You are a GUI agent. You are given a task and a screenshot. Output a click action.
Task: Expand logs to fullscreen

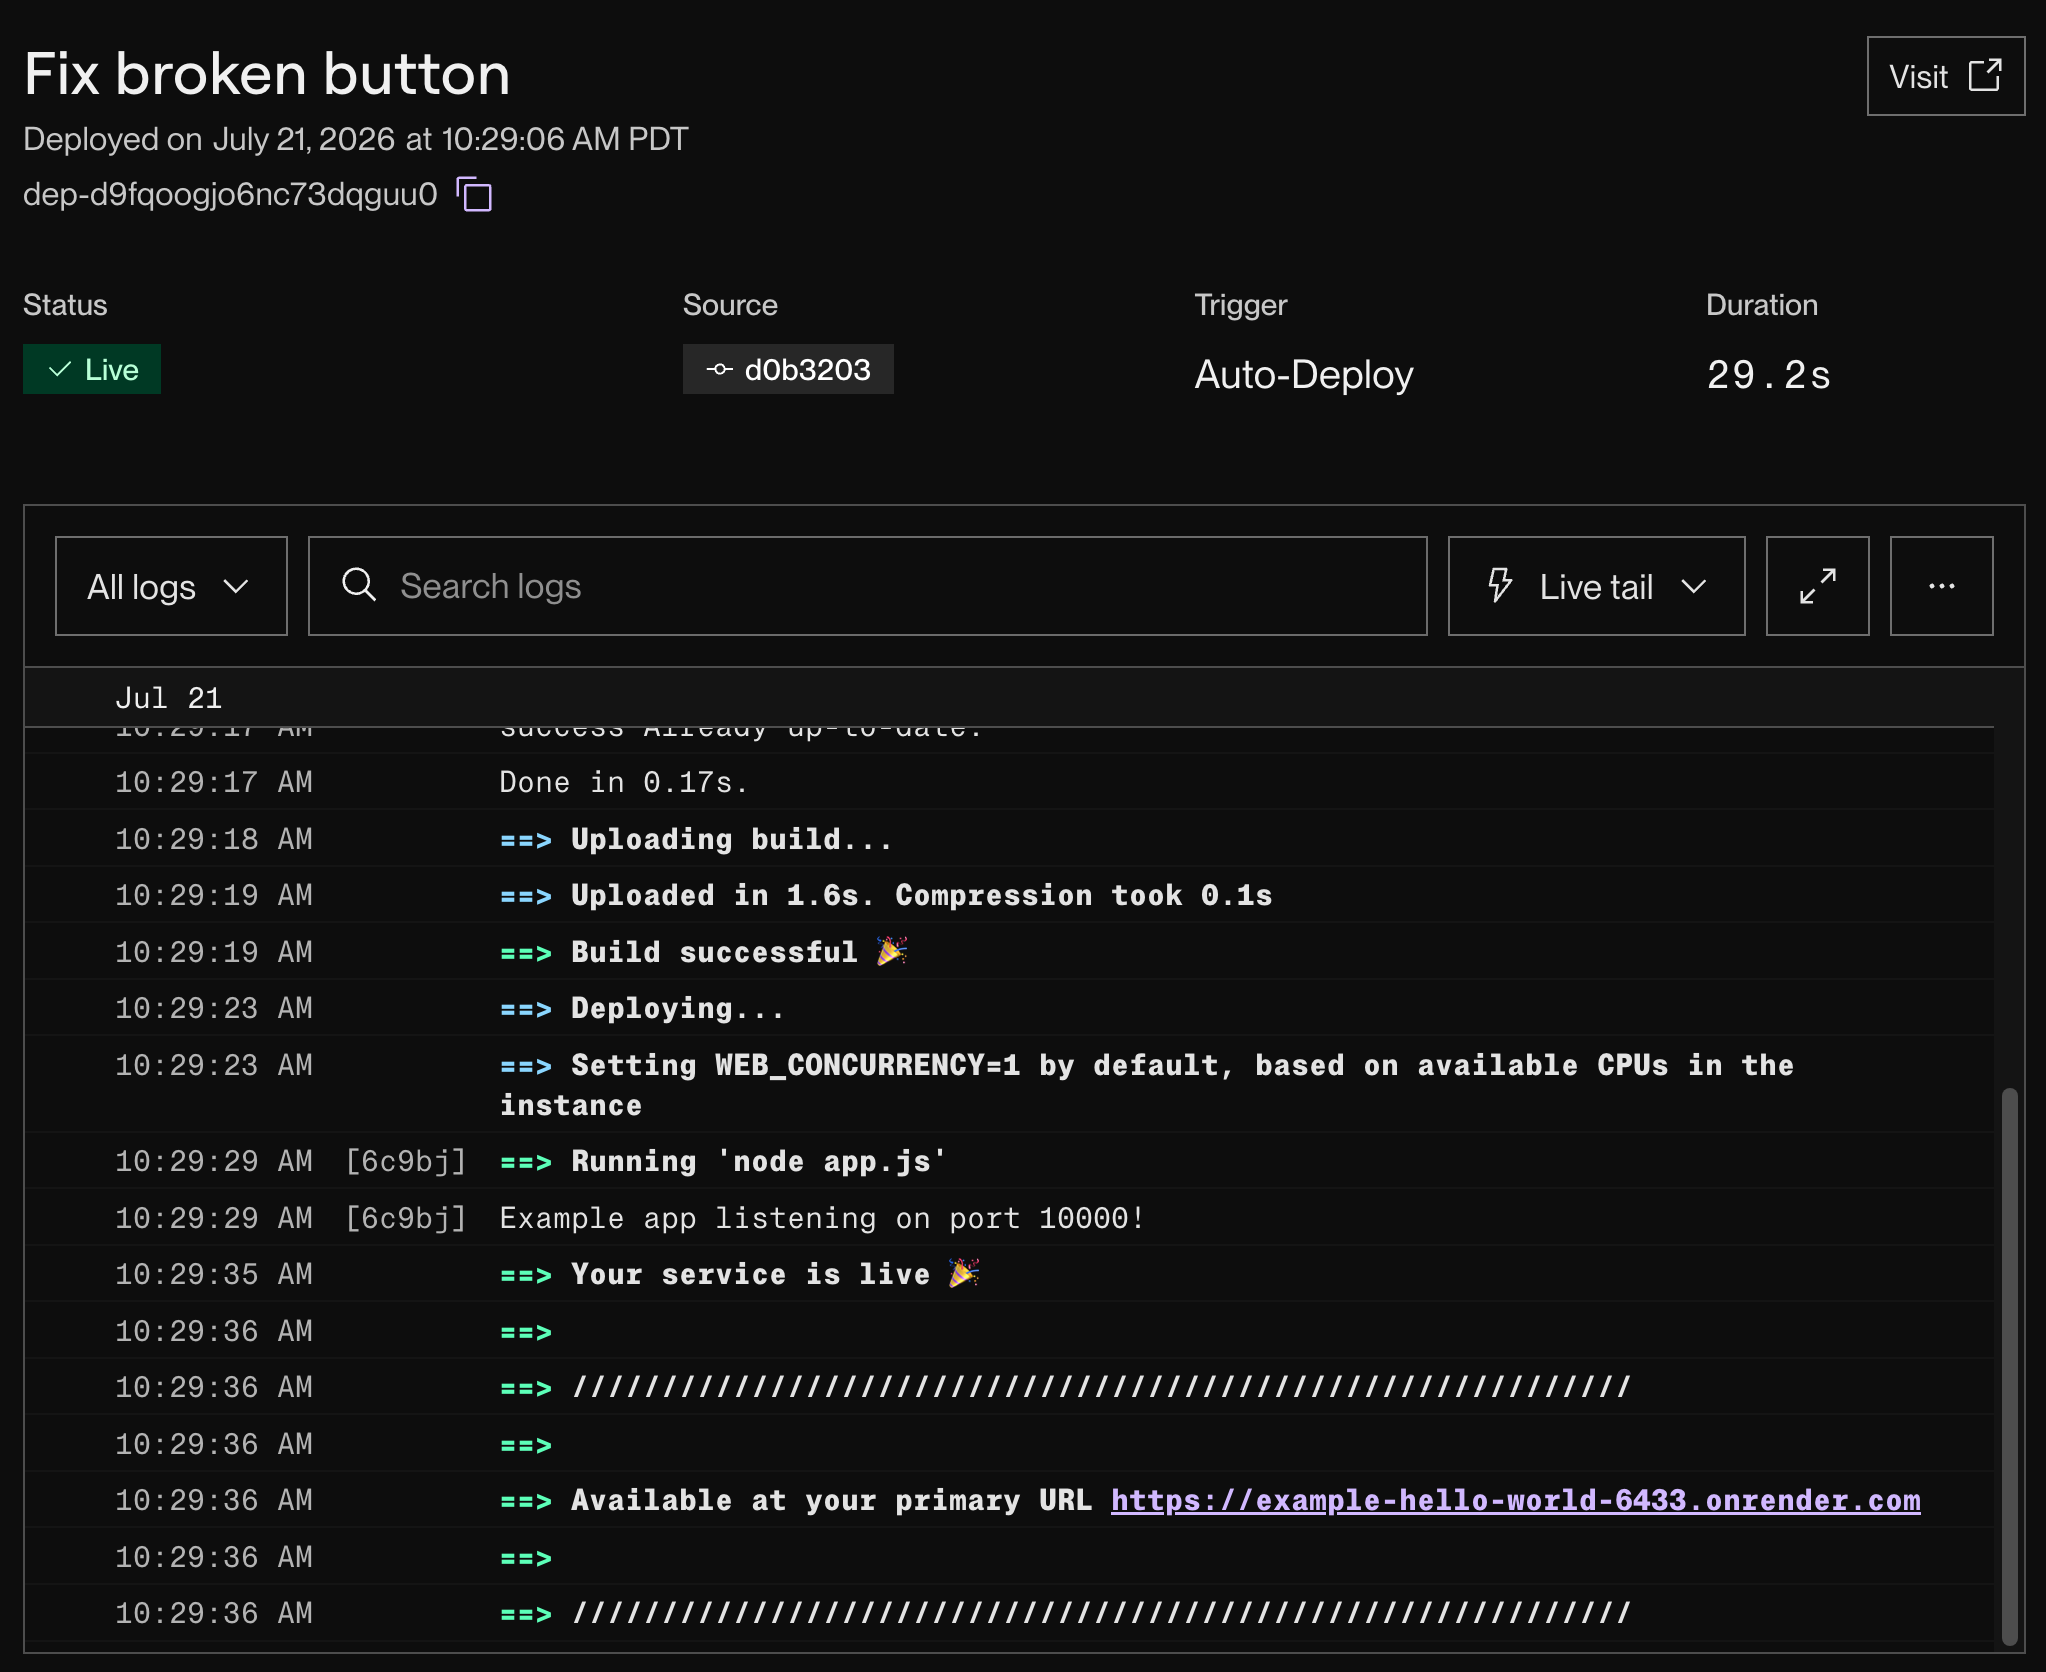pos(1817,586)
